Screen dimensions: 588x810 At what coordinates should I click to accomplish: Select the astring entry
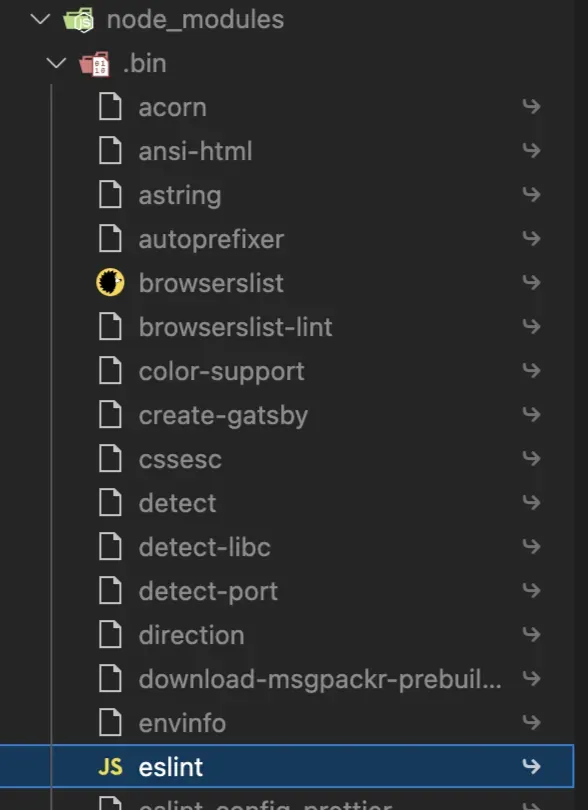pyautogui.click(x=180, y=195)
